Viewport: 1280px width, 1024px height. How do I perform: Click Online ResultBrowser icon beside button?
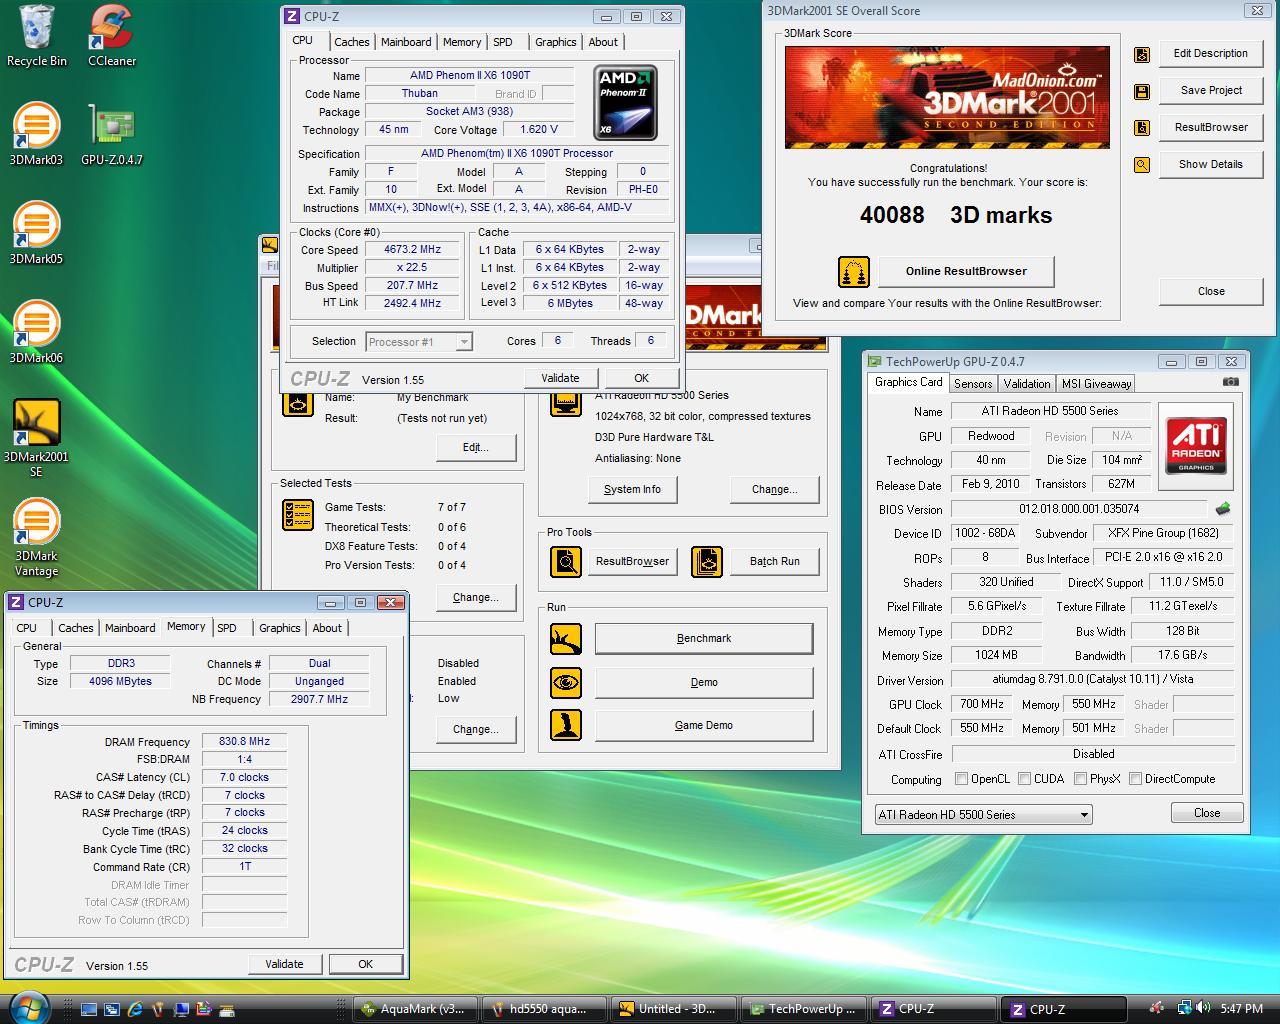coord(854,271)
